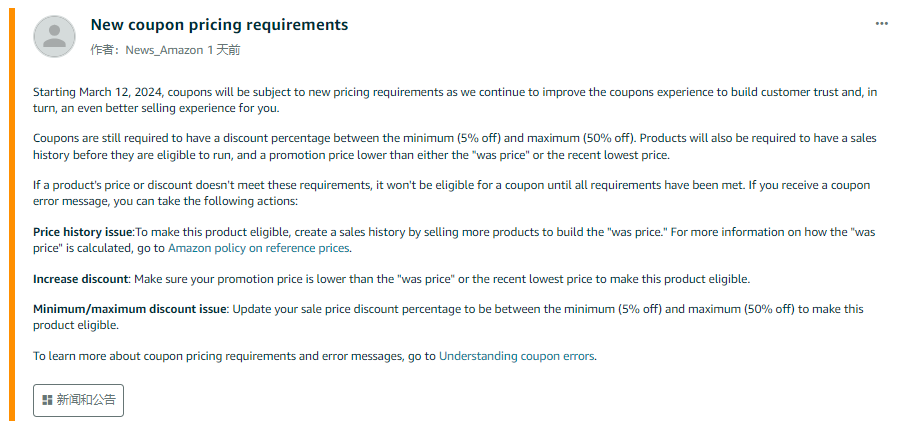This screenshot has height=421, width=900.
Task: Click the bold "Minimum/maximum discount issue" label
Action: (x=131, y=309)
